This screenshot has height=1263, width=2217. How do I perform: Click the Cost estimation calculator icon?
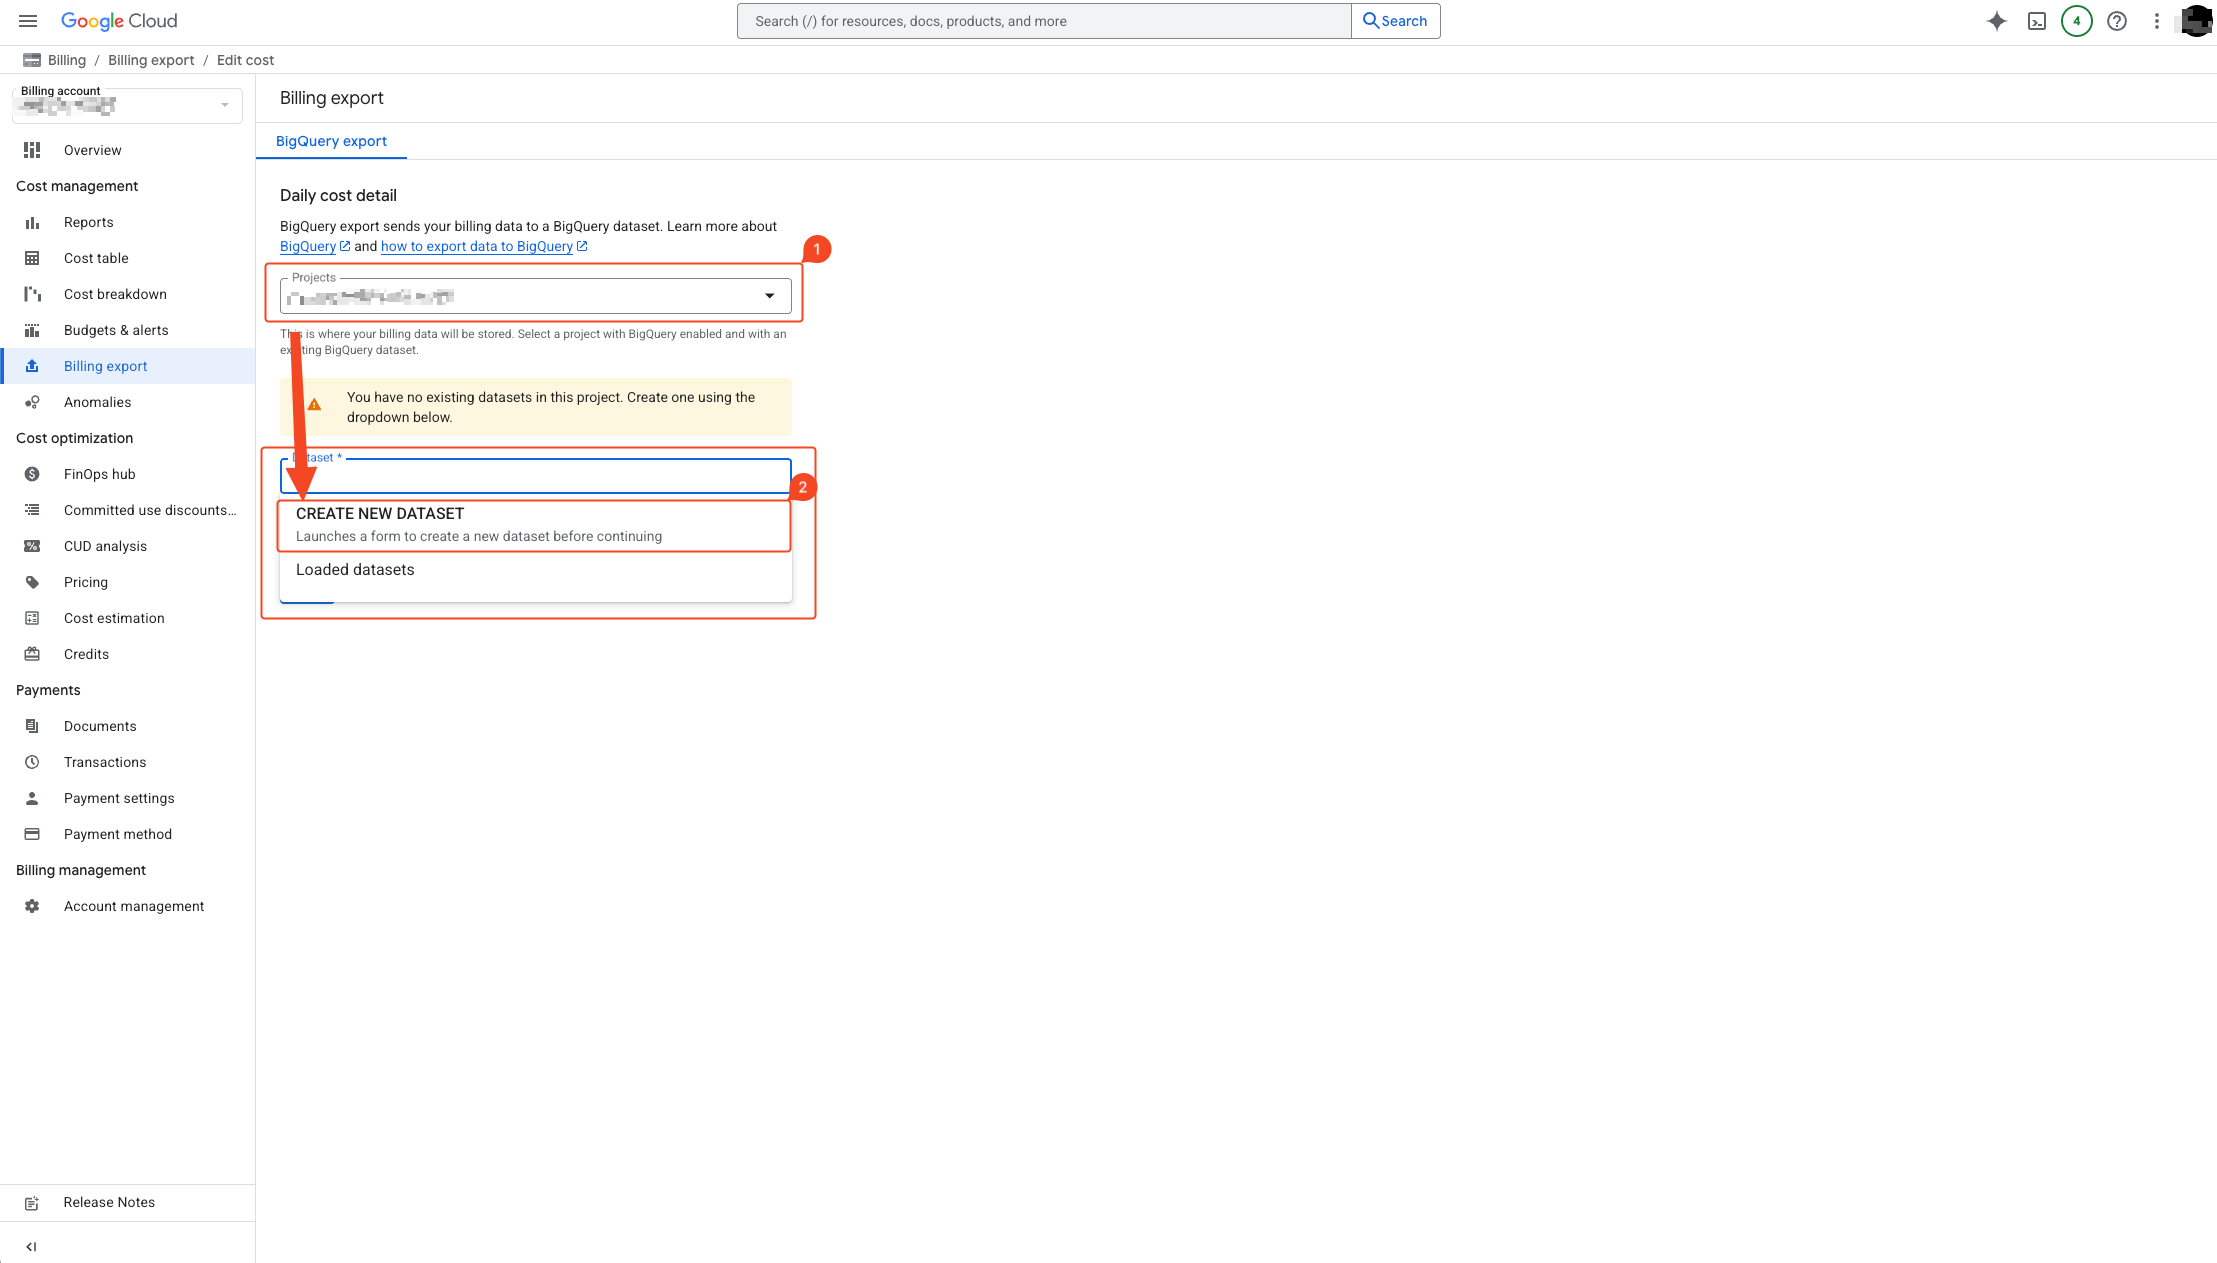click(x=32, y=618)
